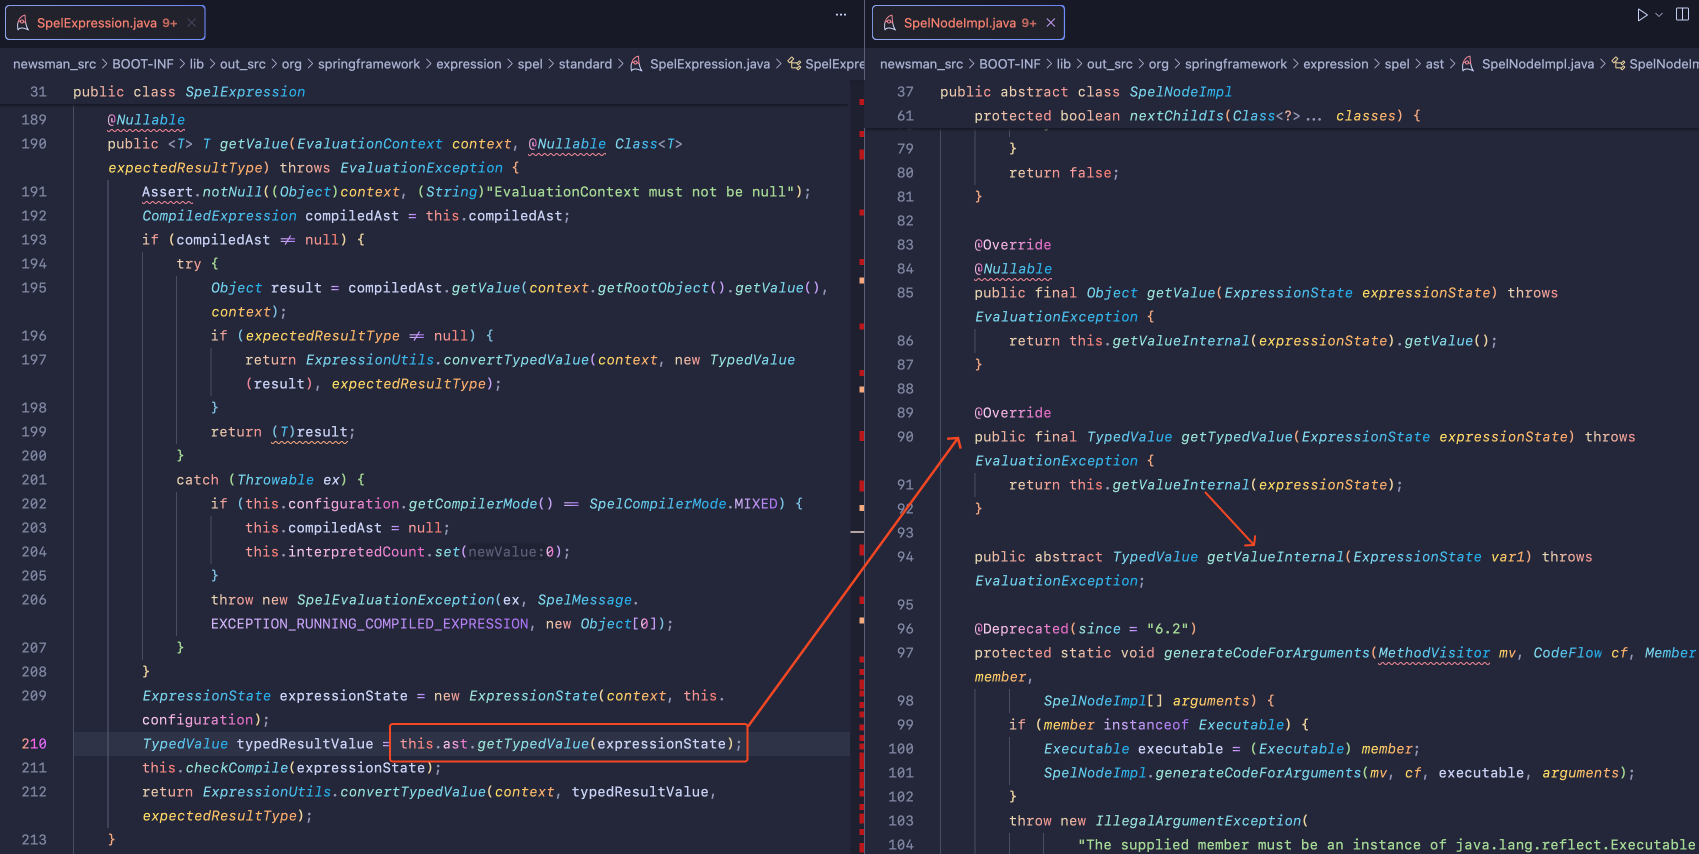Select line number 210 in left editor
The height and width of the screenshot is (854, 1699).
coord(34,744)
